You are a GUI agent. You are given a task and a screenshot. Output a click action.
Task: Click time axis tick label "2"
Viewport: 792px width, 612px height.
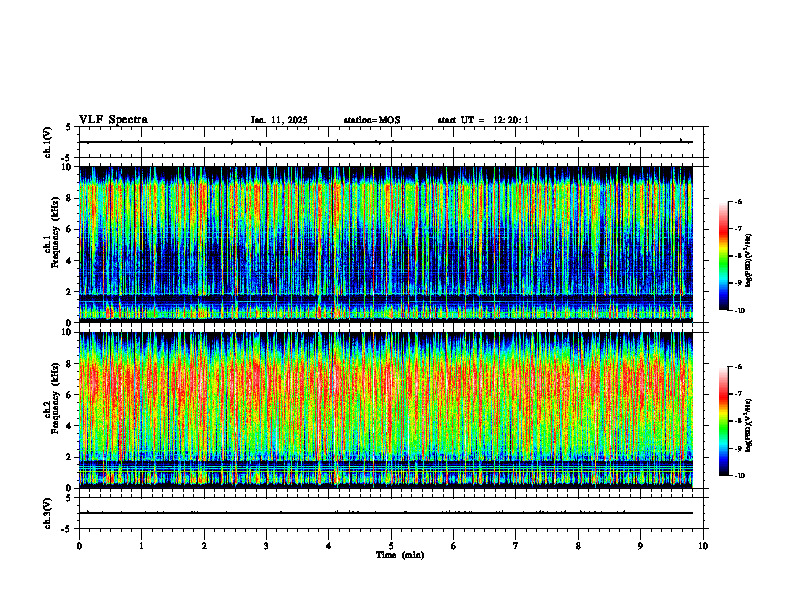[204, 546]
